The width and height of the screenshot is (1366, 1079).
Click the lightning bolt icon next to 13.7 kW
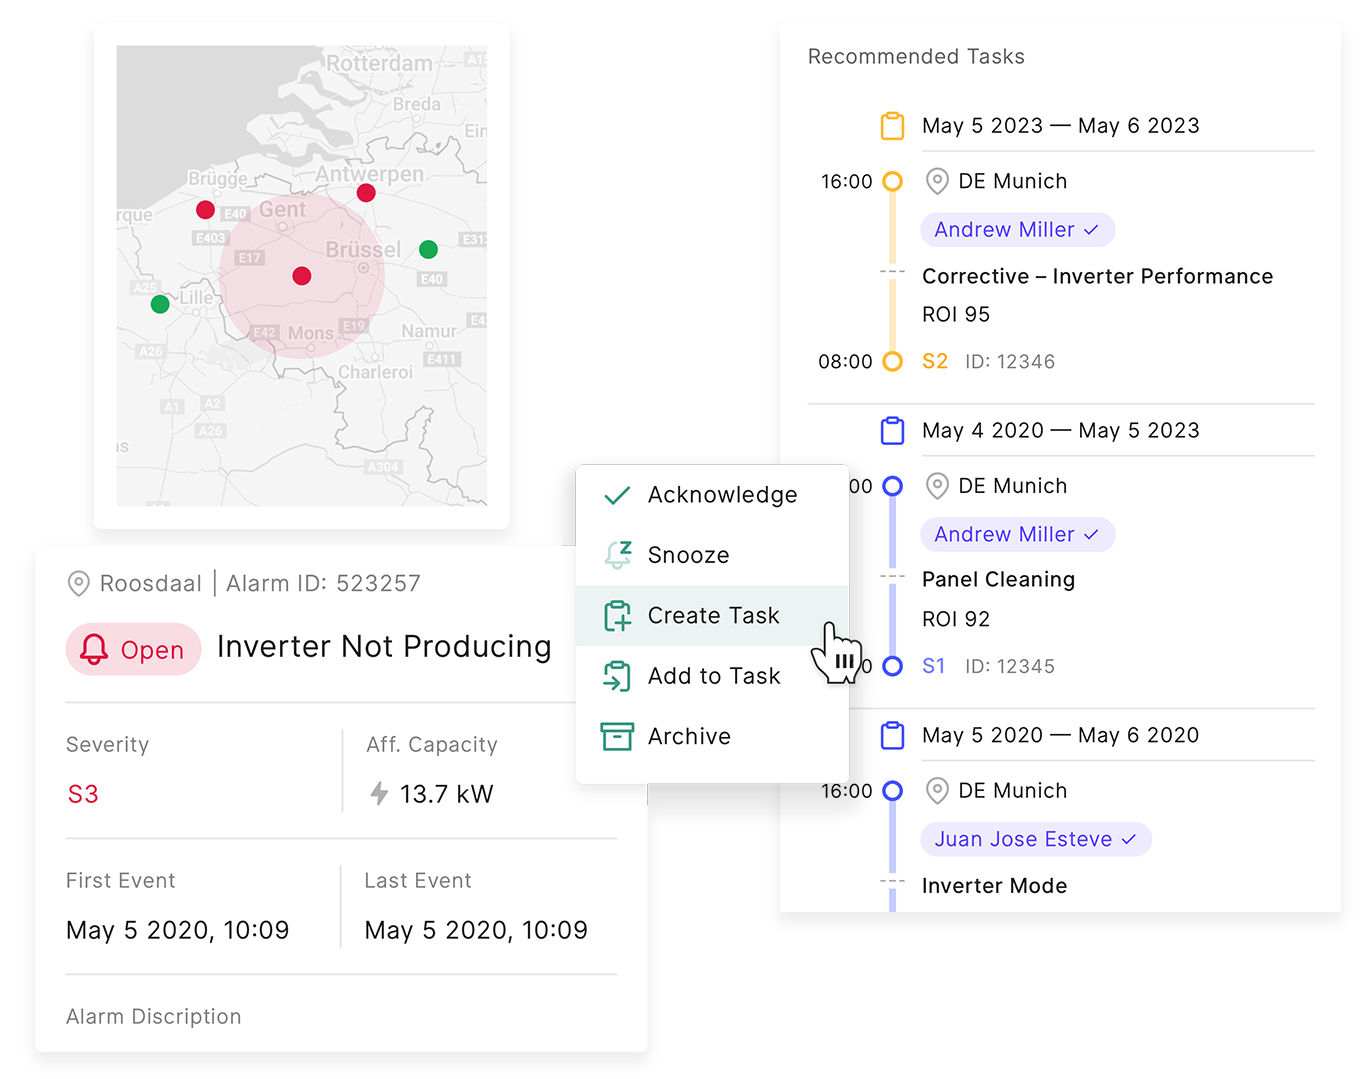click(379, 794)
